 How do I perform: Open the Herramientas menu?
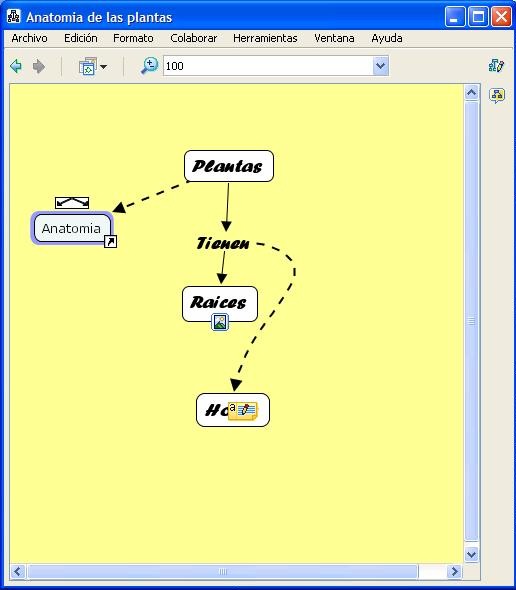click(265, 38)
